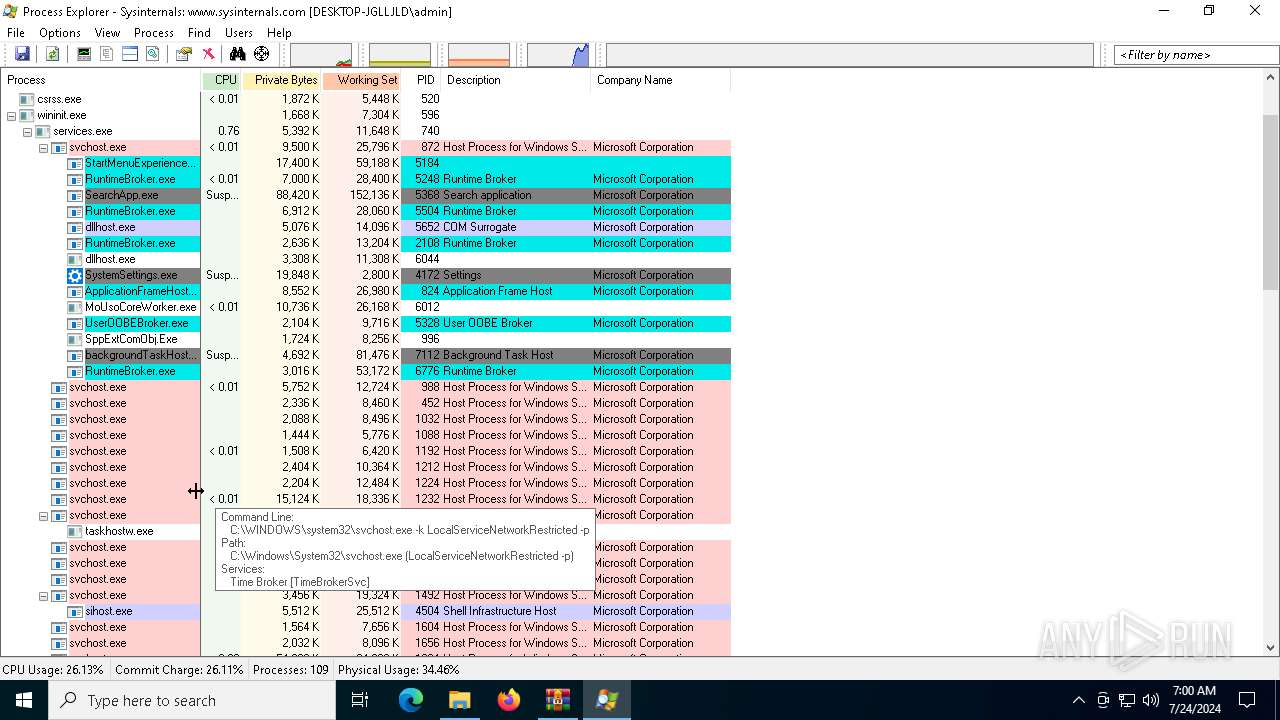Image resolution: width=1280 pixels, height=720 pixels.
Task: Open the orange physical memory mini graph
Action: (479, 55)
